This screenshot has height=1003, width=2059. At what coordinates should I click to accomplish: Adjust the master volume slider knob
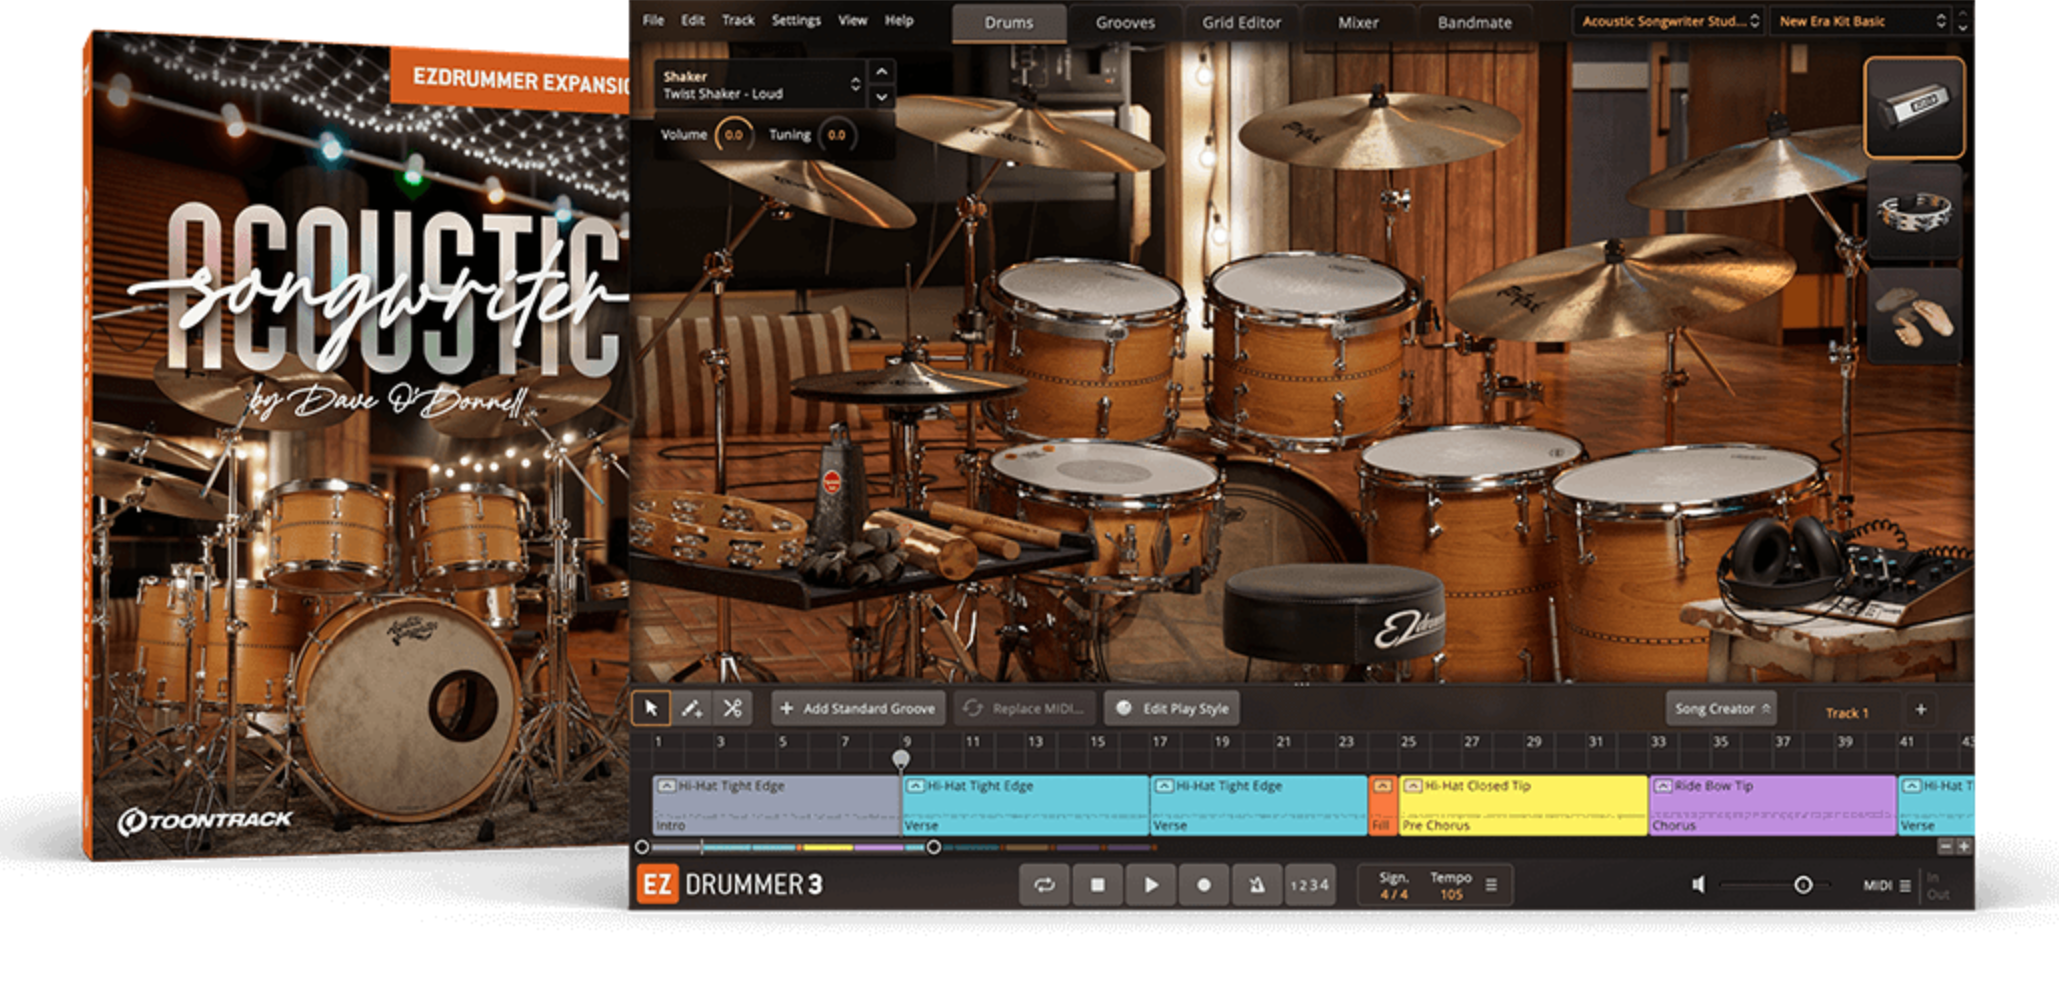coord(1803,885)
